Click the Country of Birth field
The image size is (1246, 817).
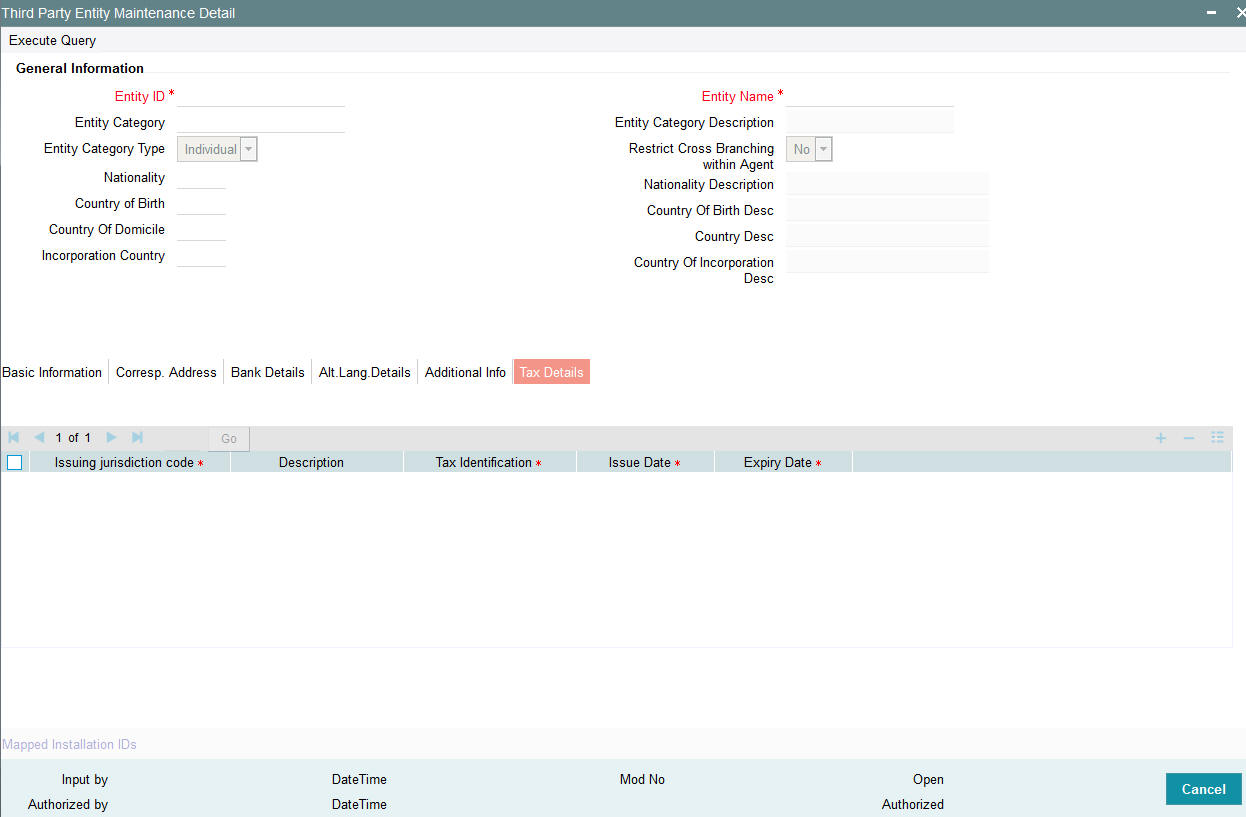coord(201,203)
